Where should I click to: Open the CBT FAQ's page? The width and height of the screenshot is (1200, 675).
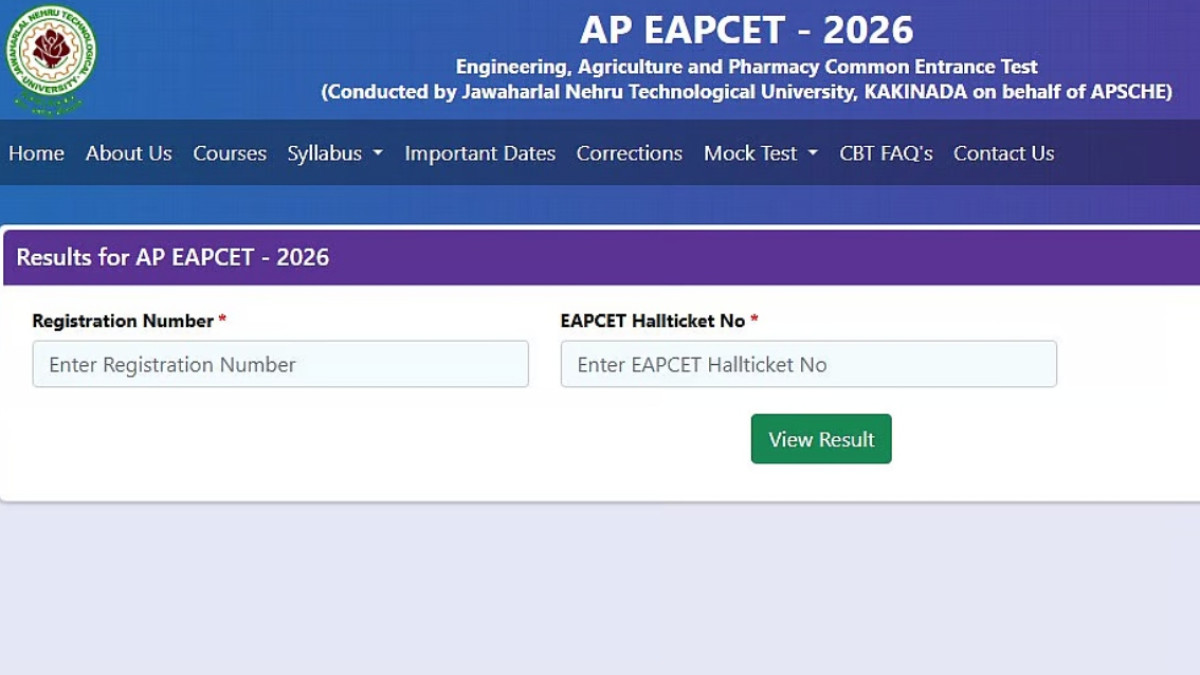pos(886,153)
